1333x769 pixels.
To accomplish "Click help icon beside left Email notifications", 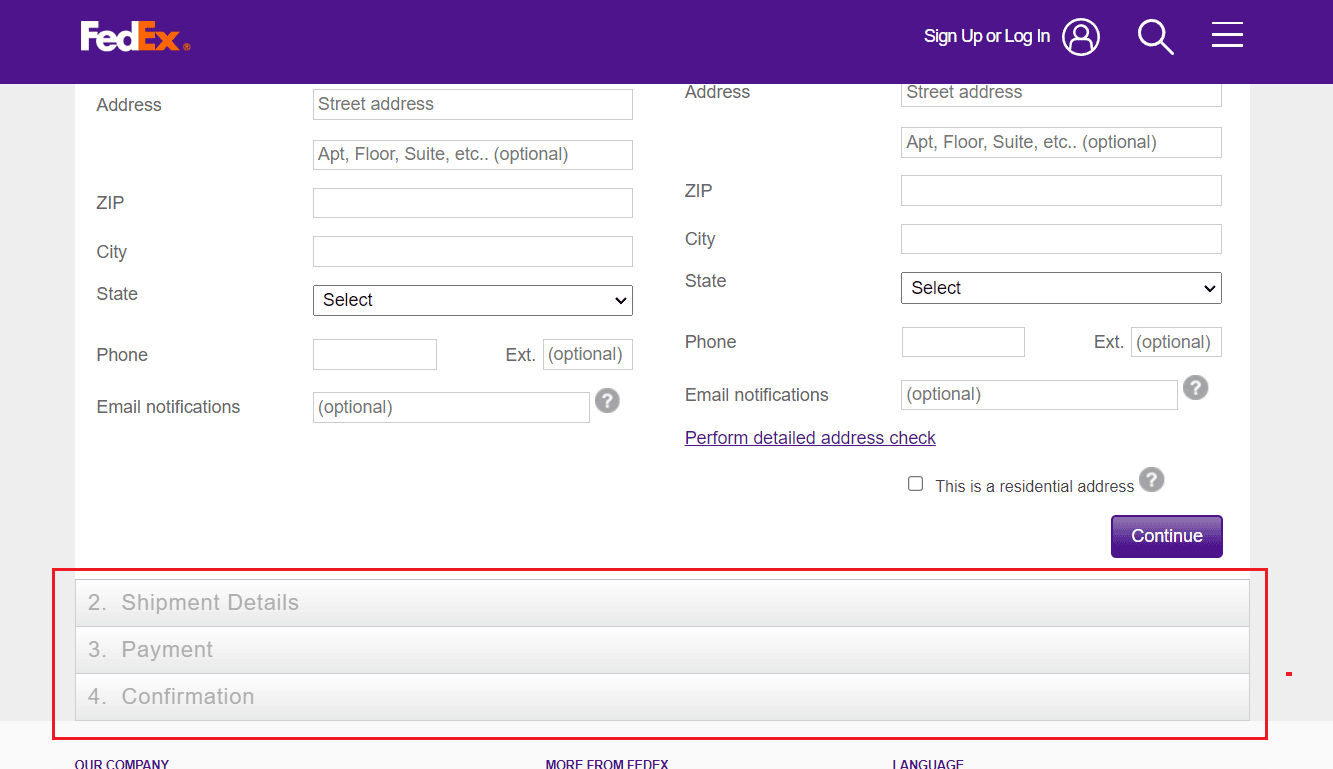I will [x=607, y=401].
